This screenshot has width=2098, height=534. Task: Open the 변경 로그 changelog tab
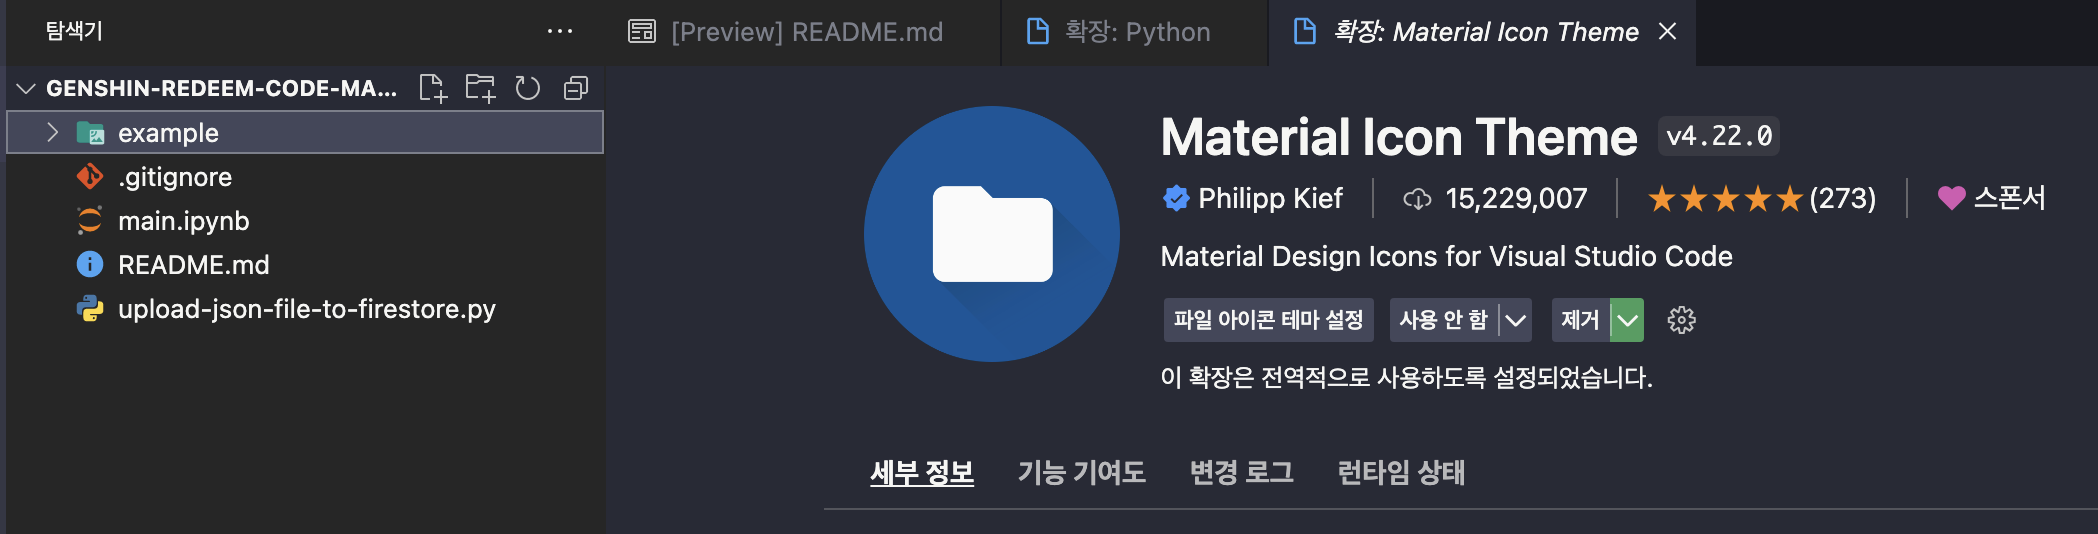[1242, 472]
